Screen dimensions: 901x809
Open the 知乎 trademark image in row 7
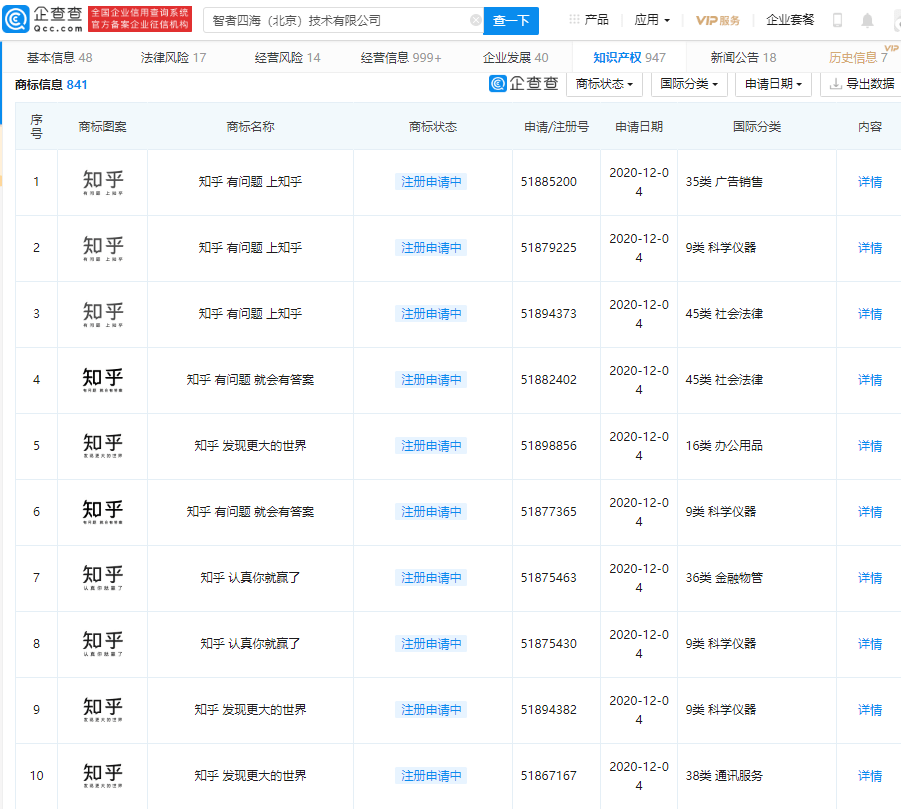click(103, 577)
